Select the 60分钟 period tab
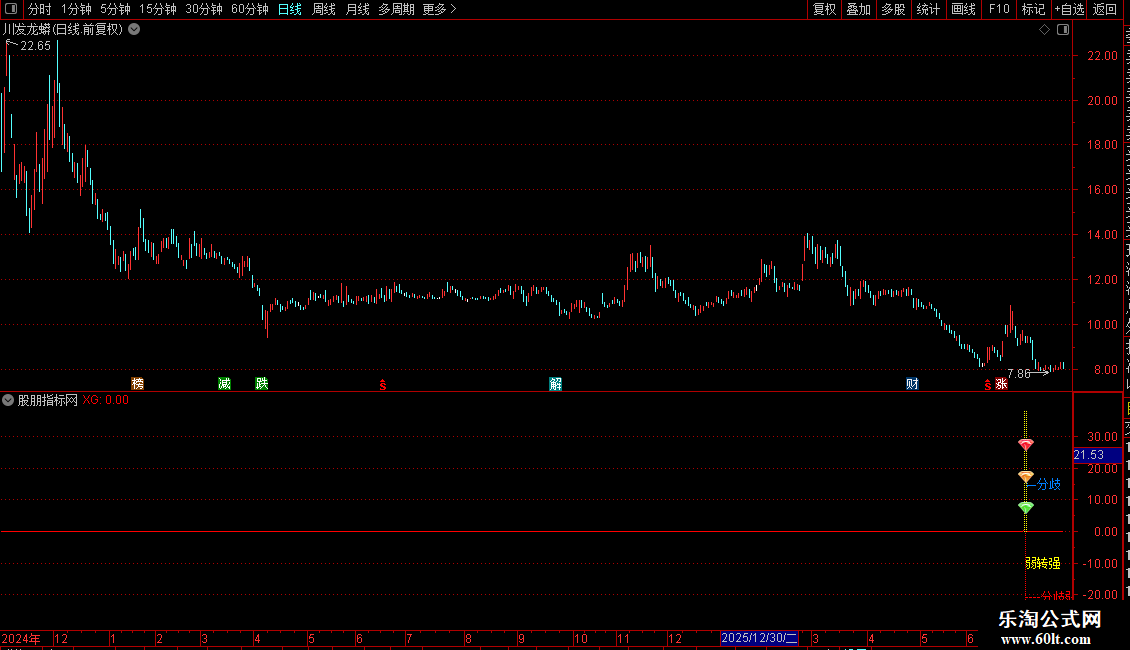1130x650 pixels. [249, 9]
